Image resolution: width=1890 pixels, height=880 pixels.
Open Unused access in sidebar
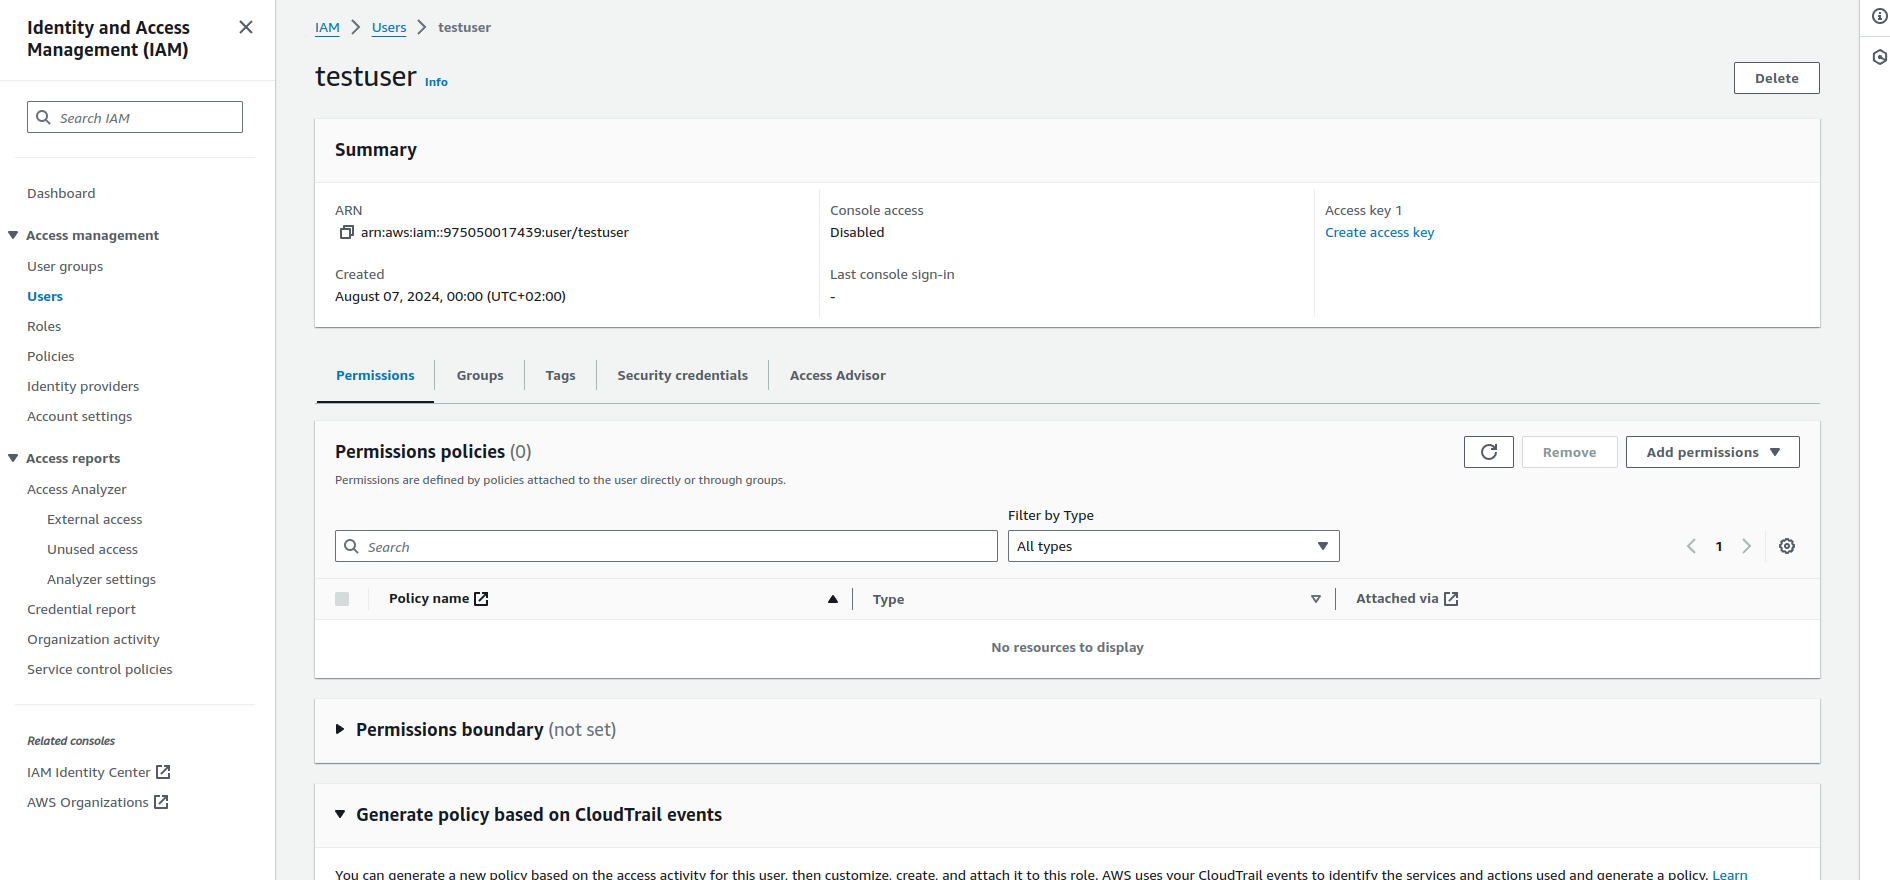[92, 549]
